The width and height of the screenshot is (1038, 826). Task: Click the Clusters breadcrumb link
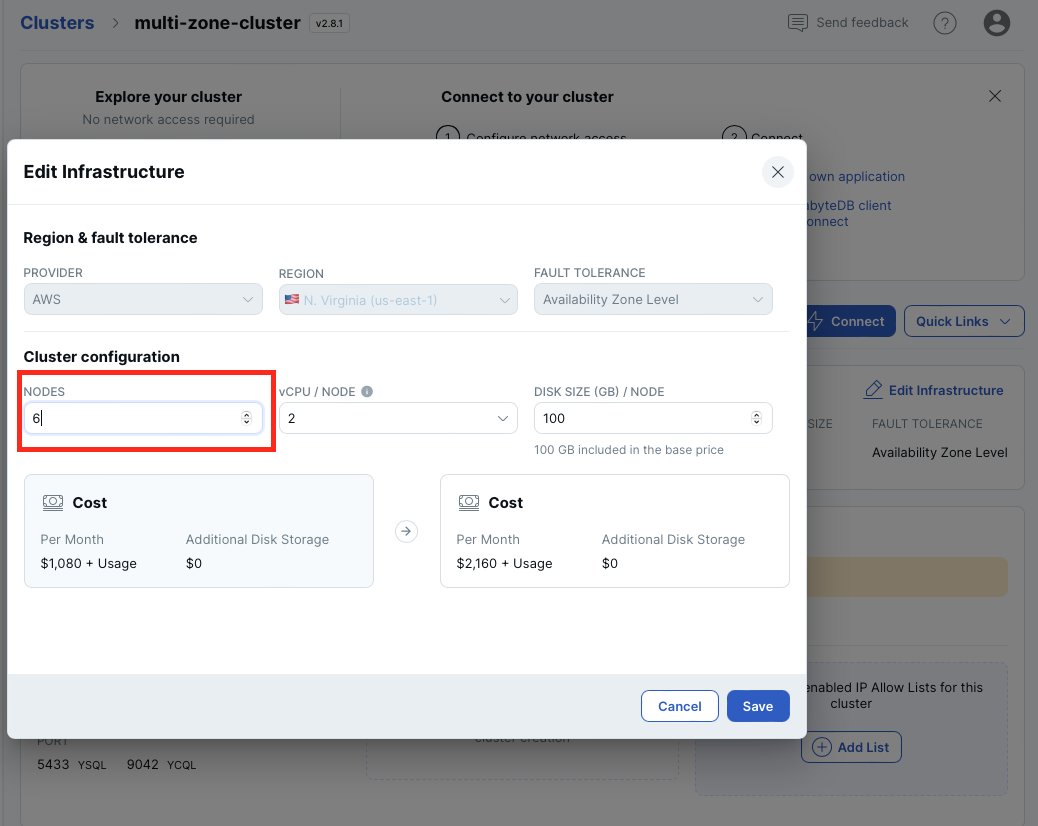coord(57,22)
